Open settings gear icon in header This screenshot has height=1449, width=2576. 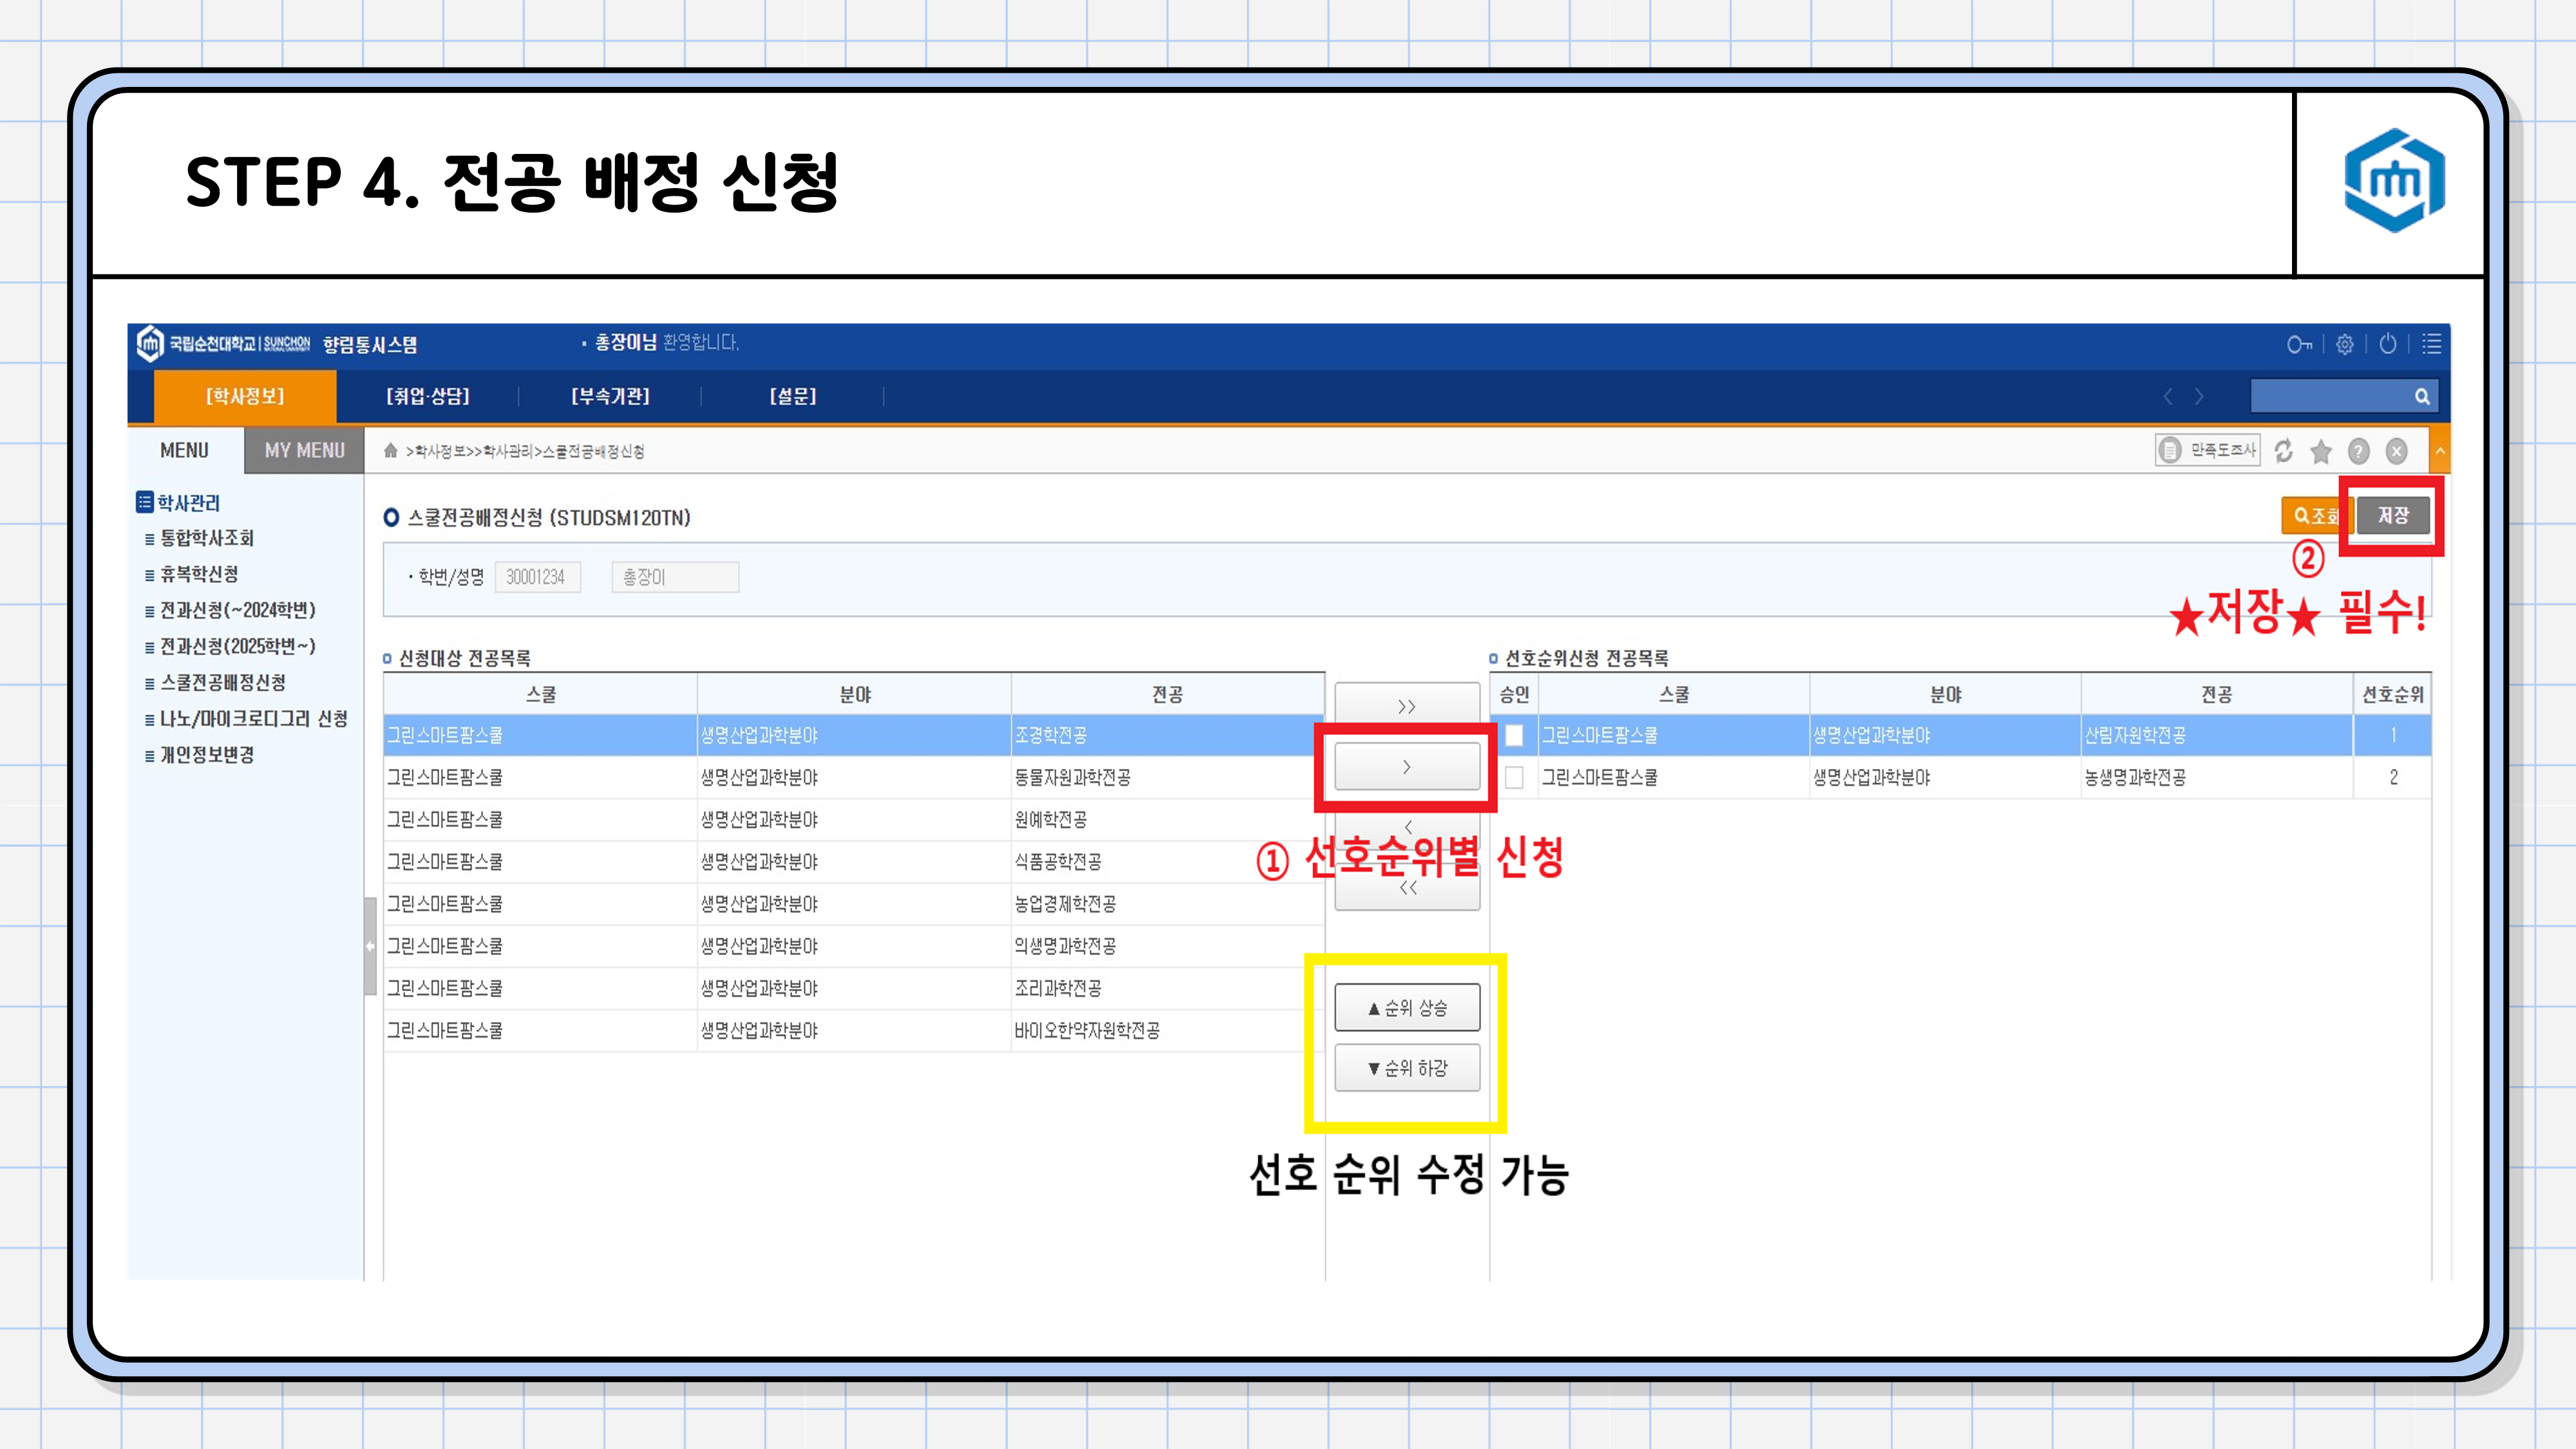coord(2345,345)
